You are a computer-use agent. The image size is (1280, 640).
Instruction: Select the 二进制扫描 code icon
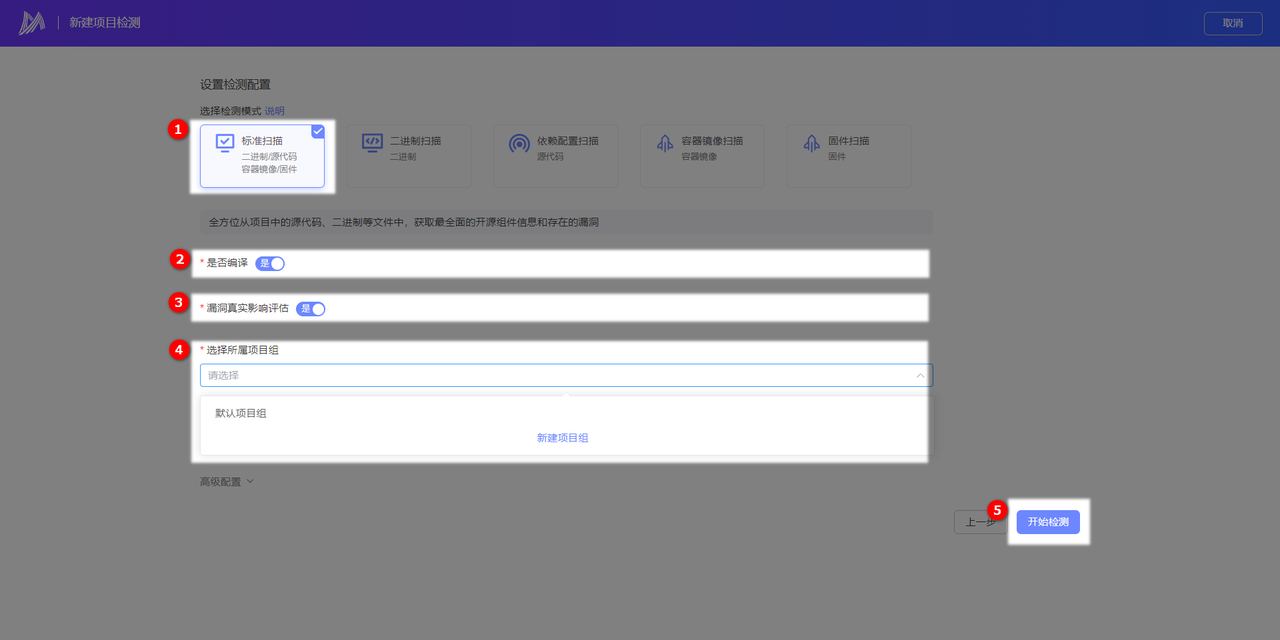pos(372,143)
